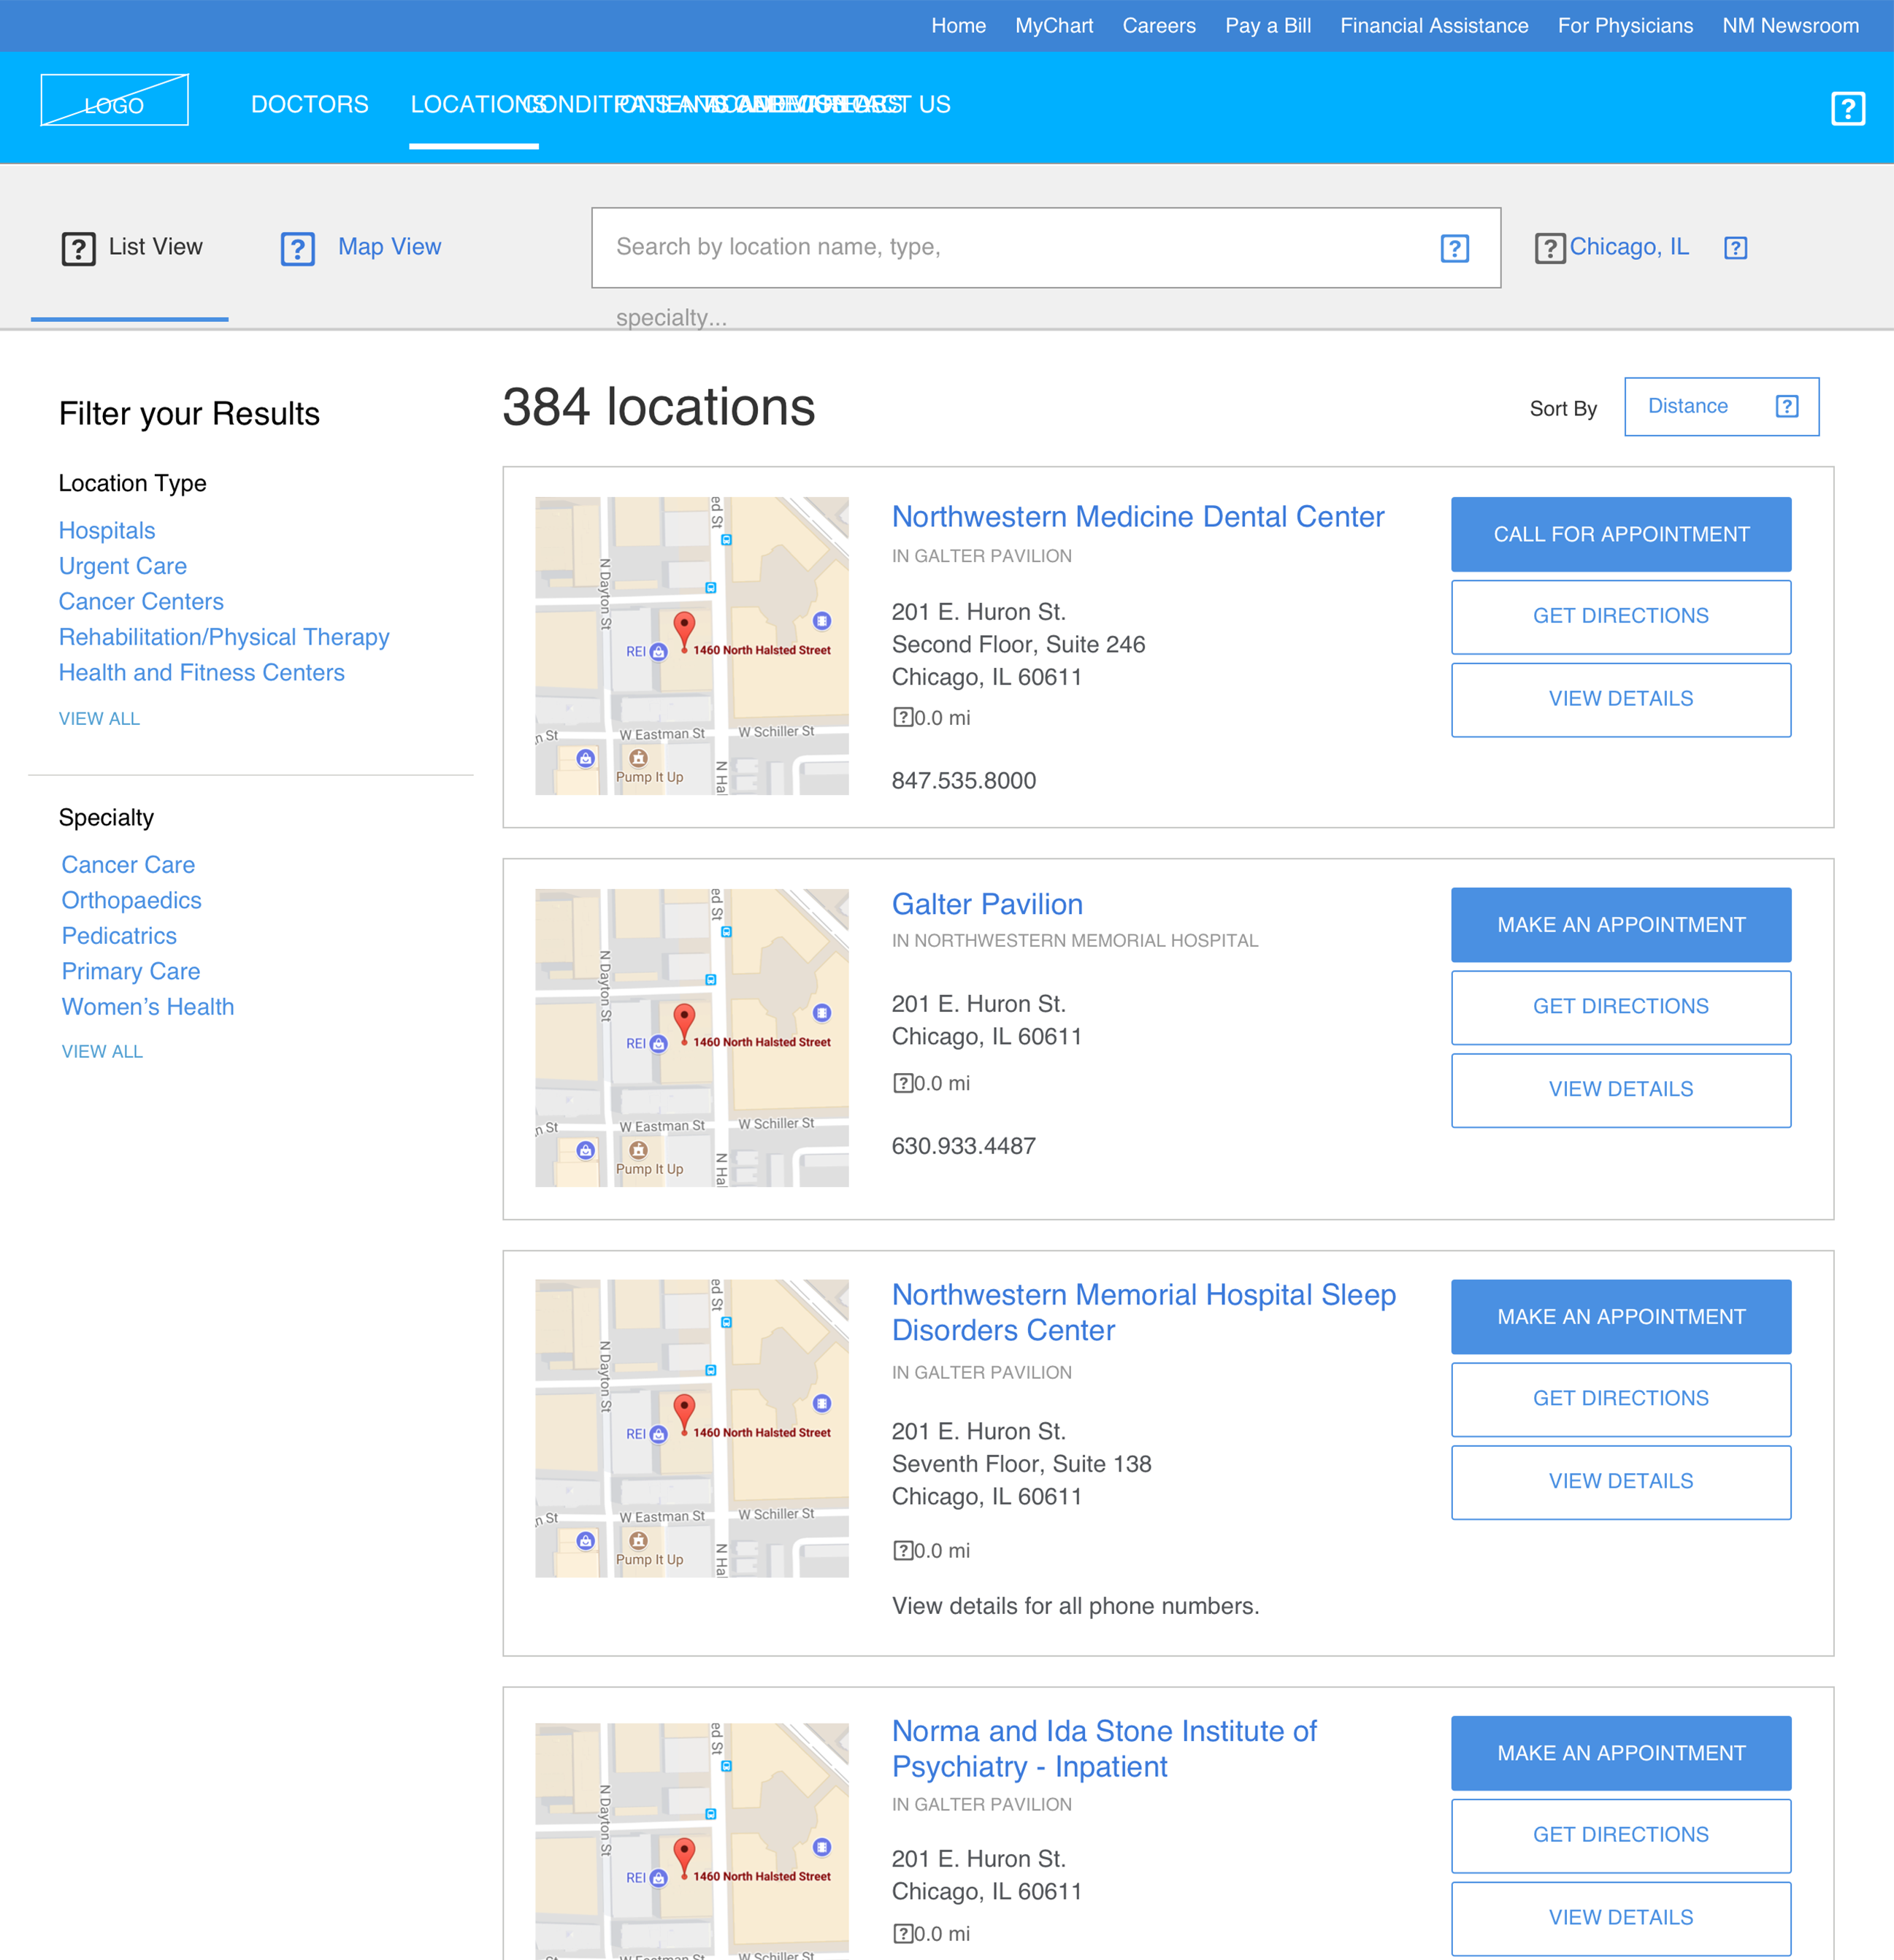Image resolution: width=1894 pixels, height=1960 pixels.
Task: Open Northwestern Medicine Dental Center title
Action: (x=1138, y=516)
